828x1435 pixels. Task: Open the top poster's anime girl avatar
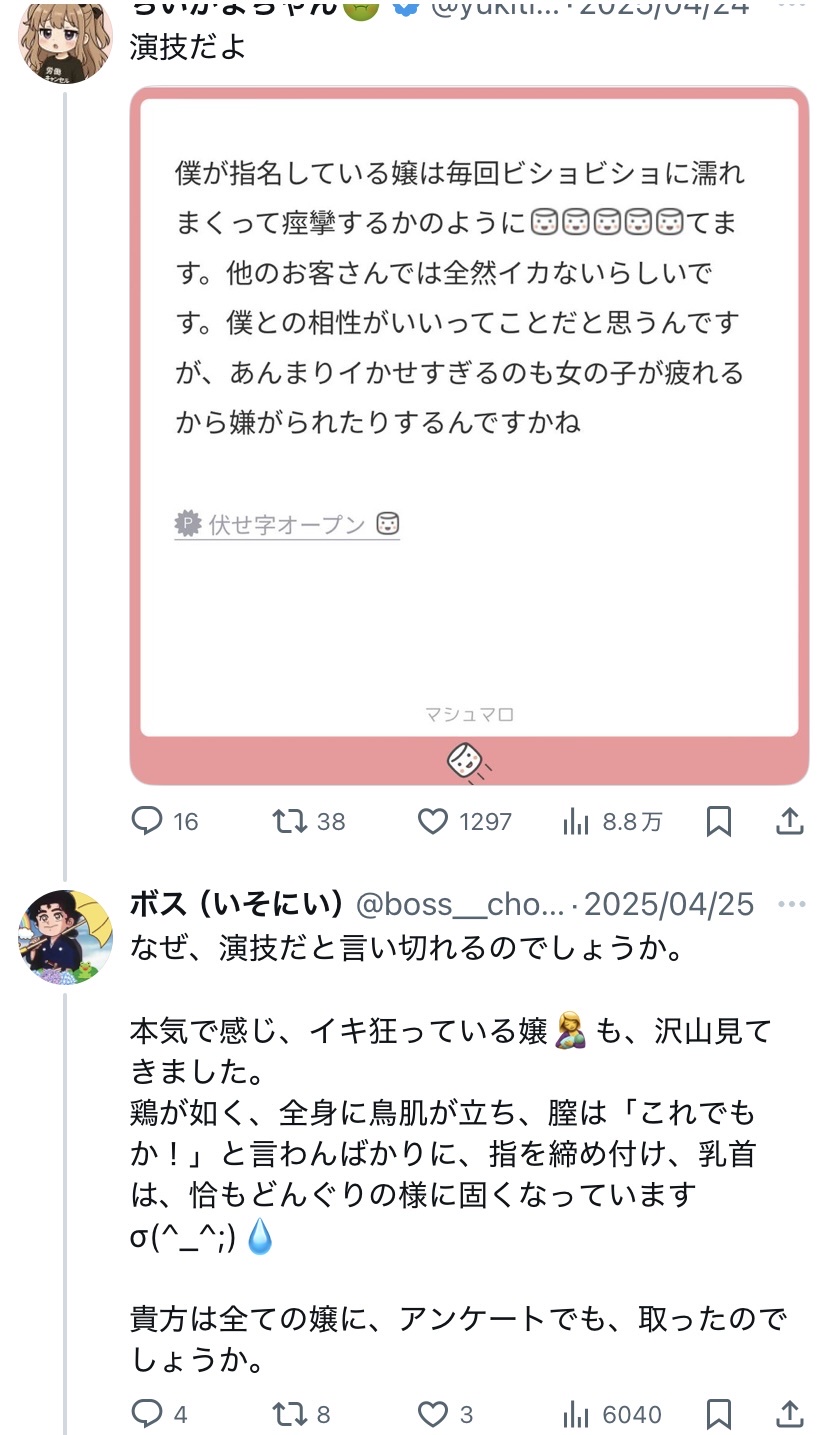tap(66, 40)
